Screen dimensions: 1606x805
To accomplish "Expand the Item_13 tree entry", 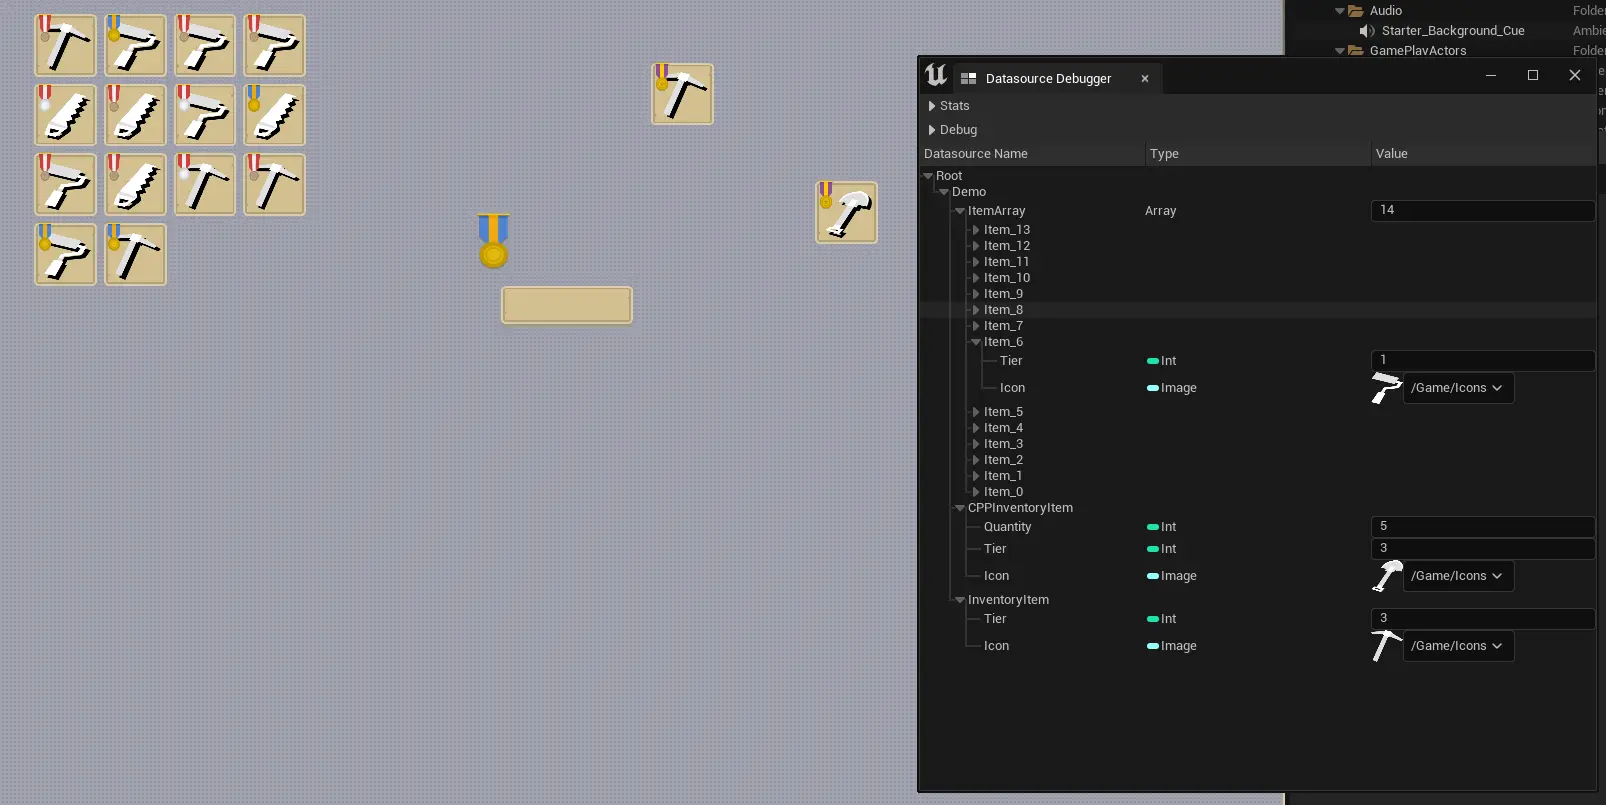I will tap(976, 230).
